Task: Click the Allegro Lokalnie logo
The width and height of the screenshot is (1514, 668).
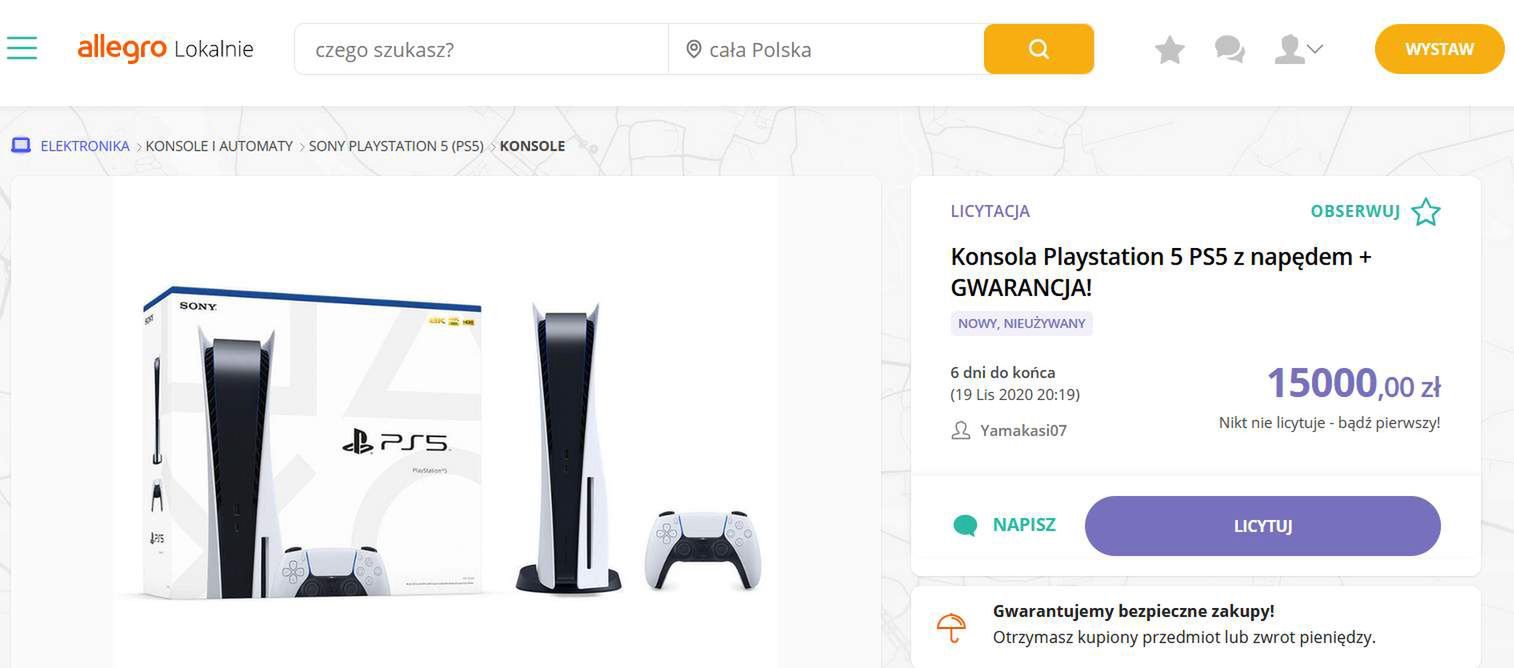Action: (165, 48)
